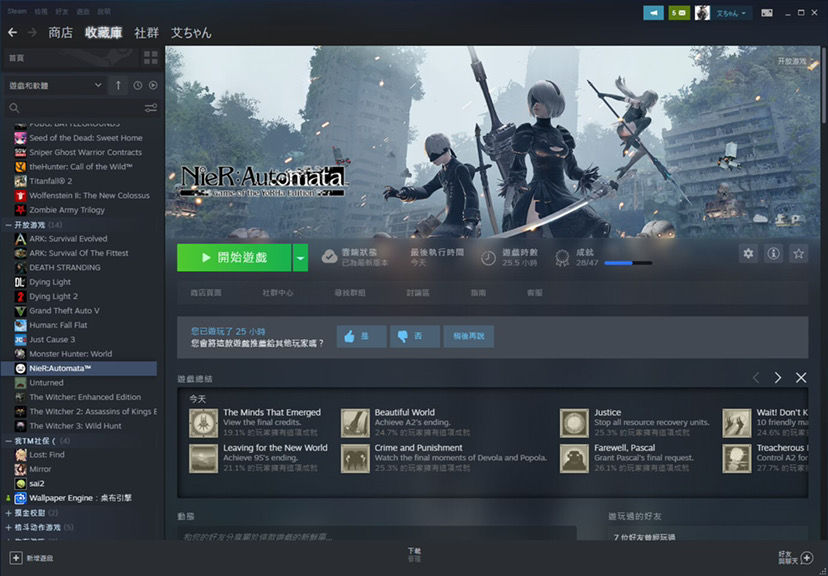Screen dimensions: 828x576
Task: Open advanced filter sliders icon
Action: point(151,108)
